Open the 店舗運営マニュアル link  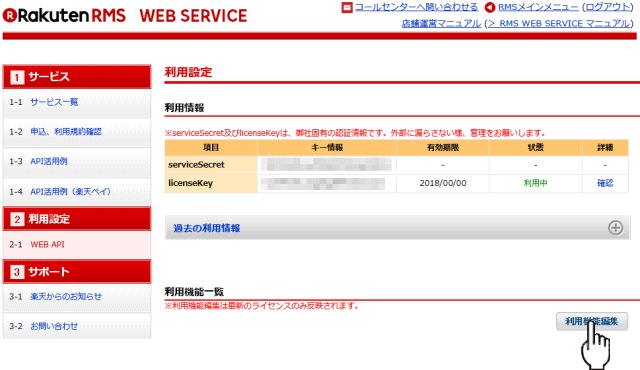click(441, 24)
